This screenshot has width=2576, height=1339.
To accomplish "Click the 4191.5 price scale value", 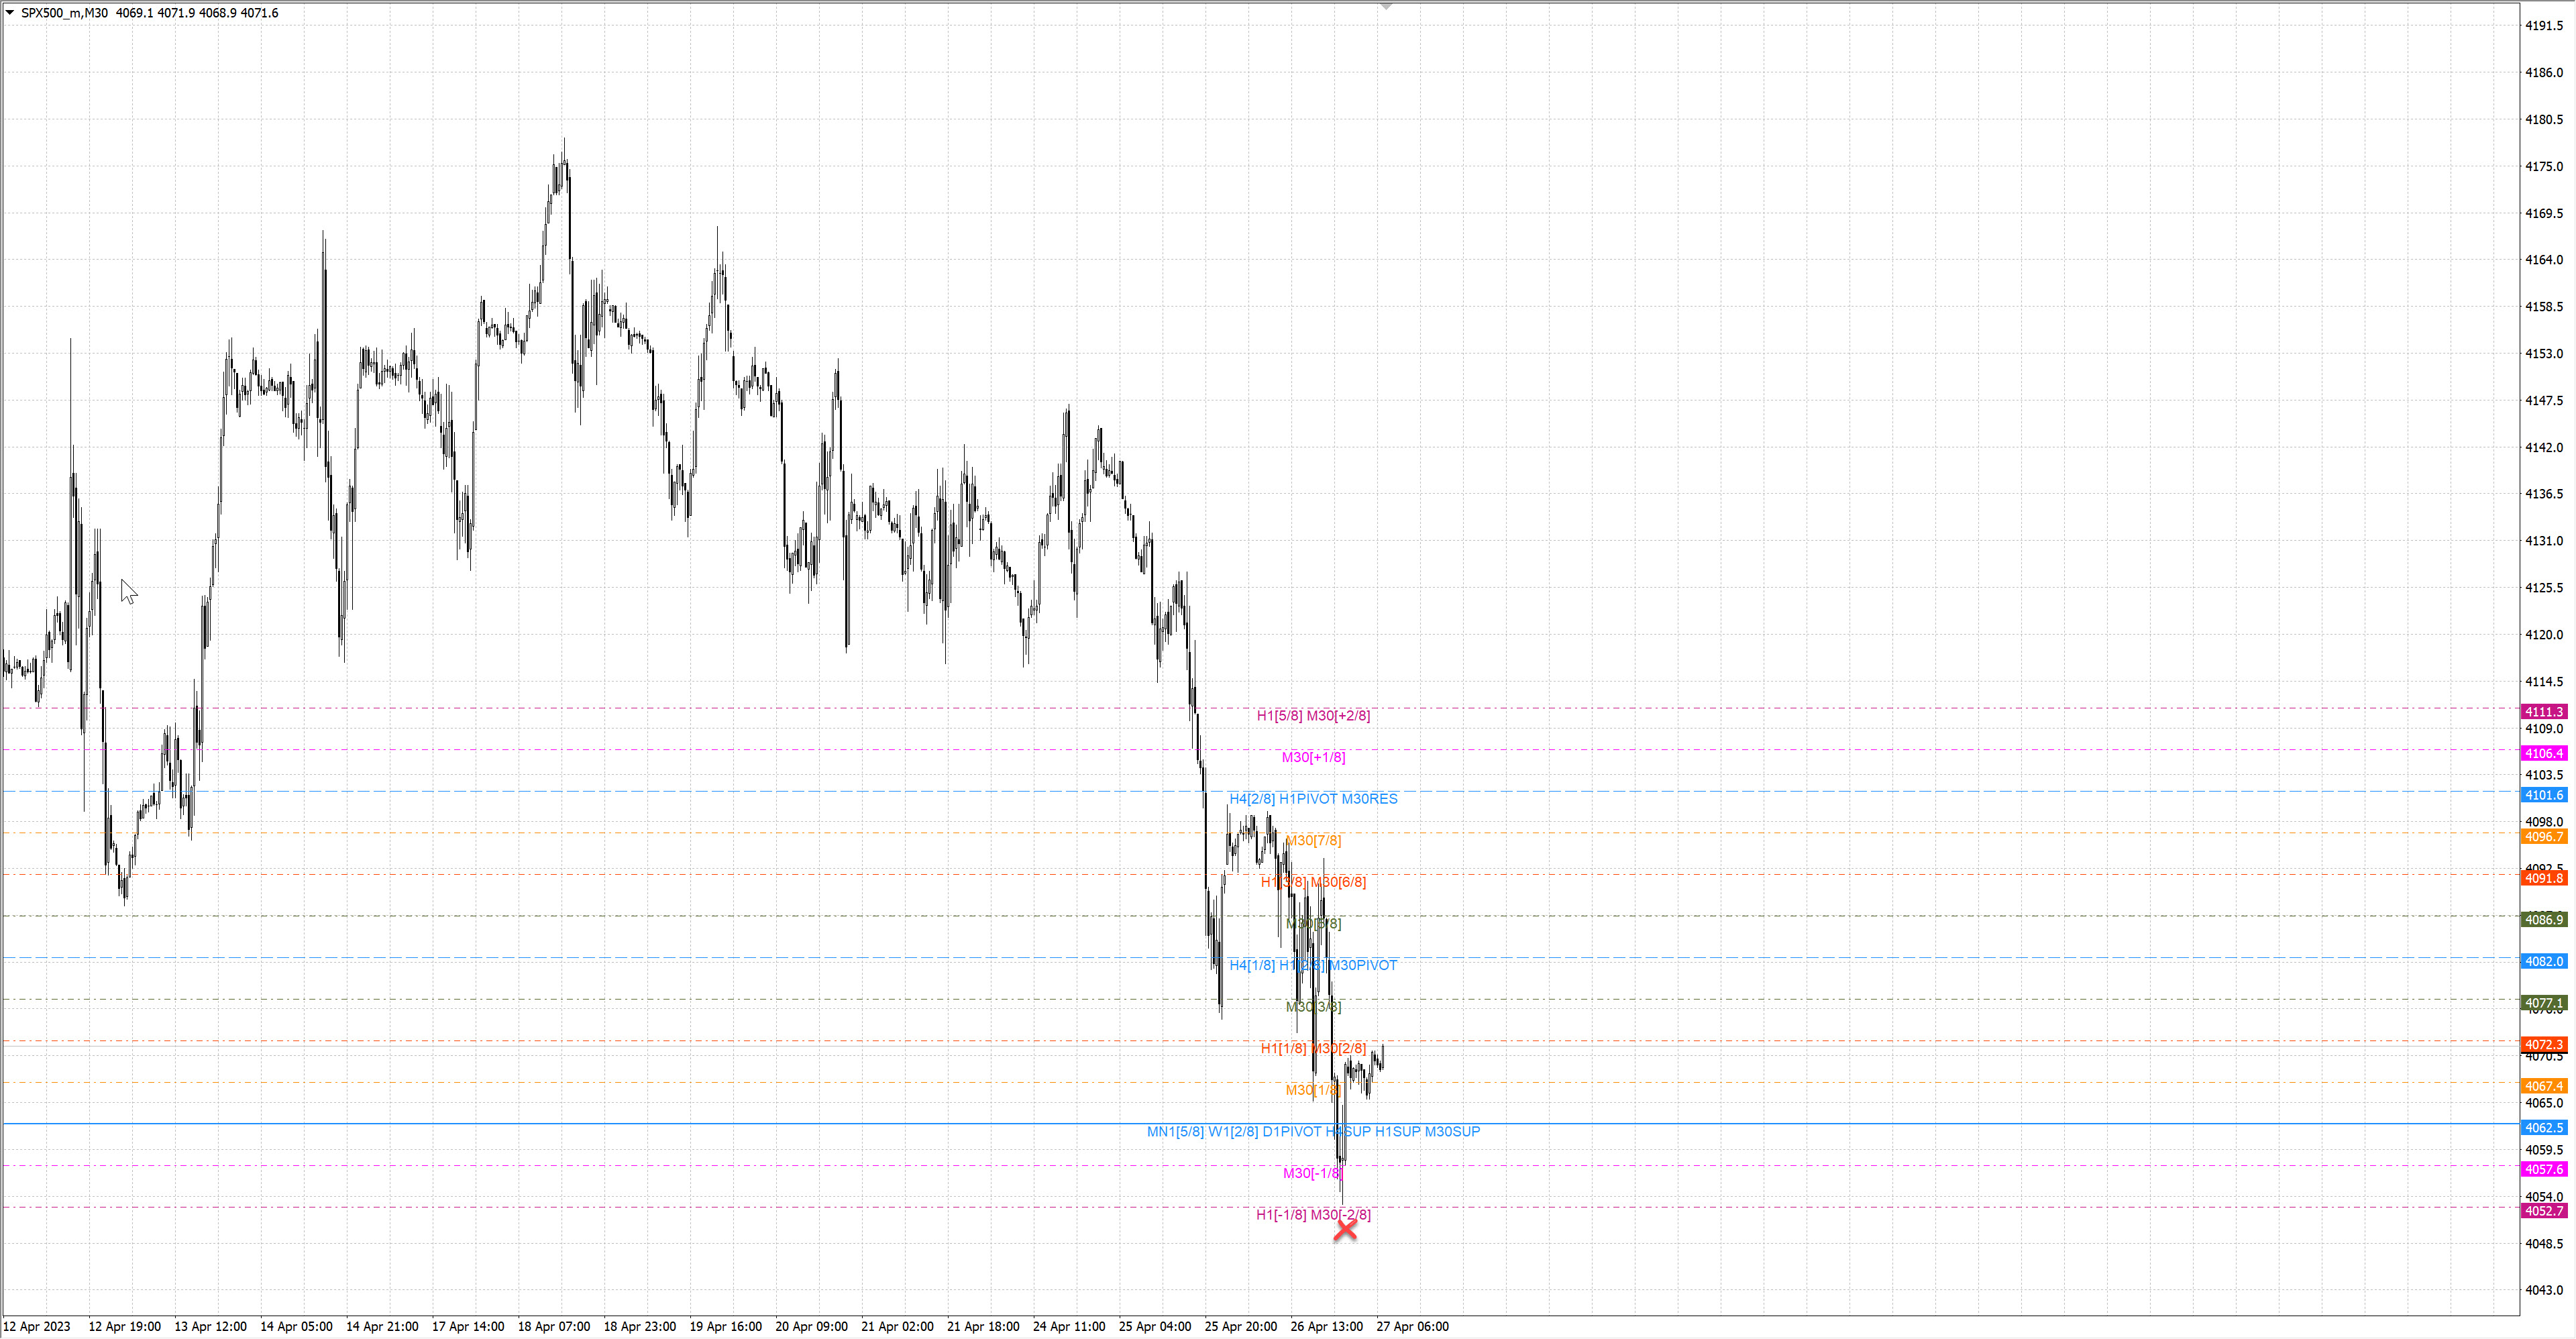I will pyautogui.click(x=2544, y=26).
